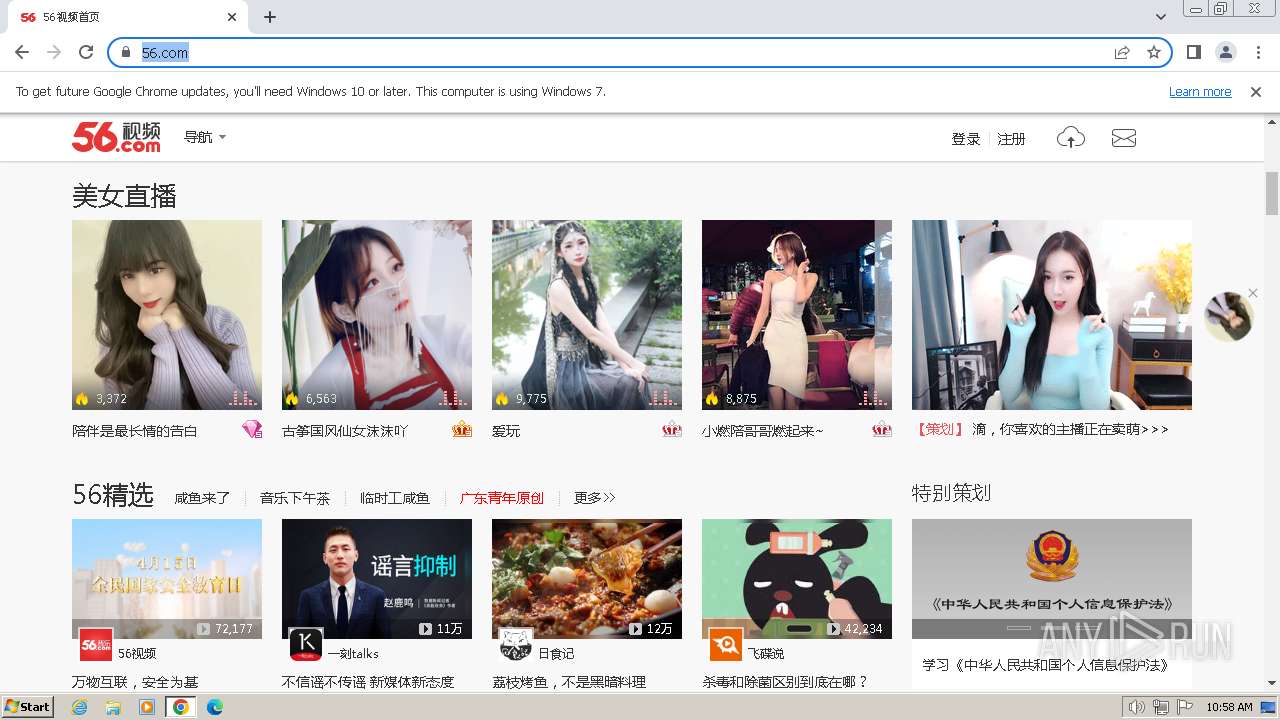The height and width of the screenshot is (720, 1280).
Task: Click the 一刻talks channel avatar icon
Action: click(x=306, y=645)
